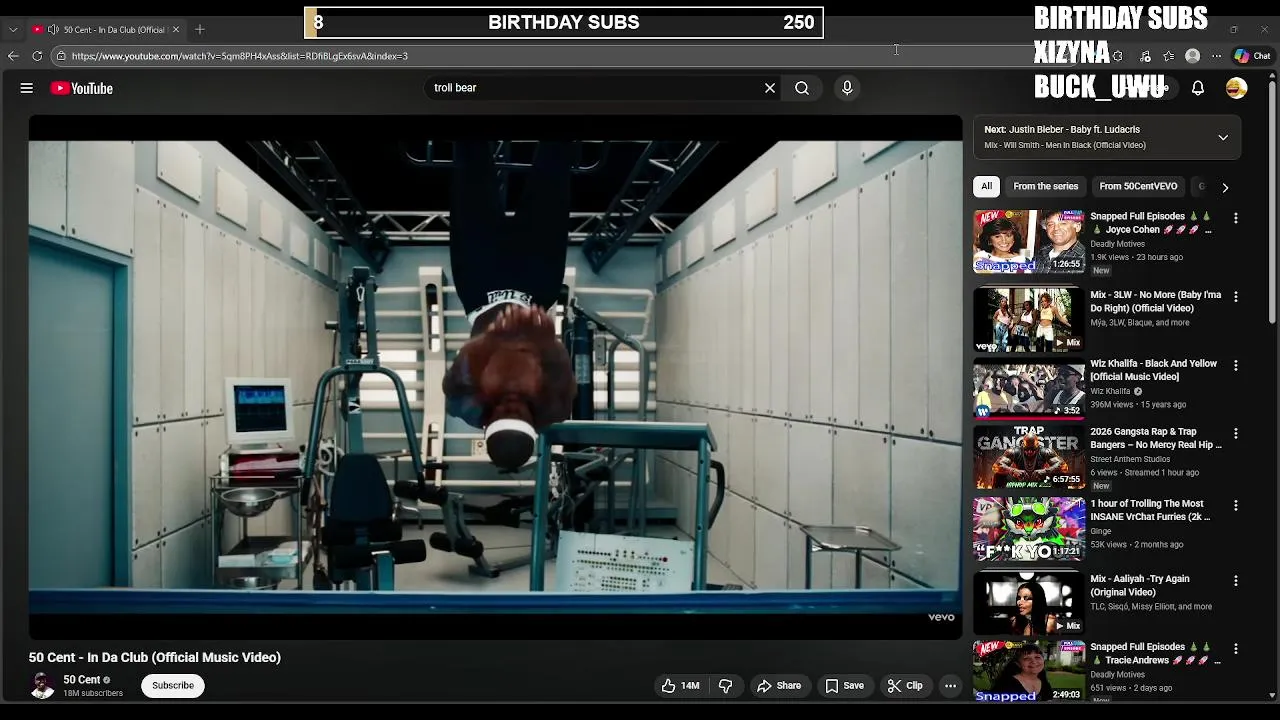Open the browser tab list dropdown

(13, 29)
